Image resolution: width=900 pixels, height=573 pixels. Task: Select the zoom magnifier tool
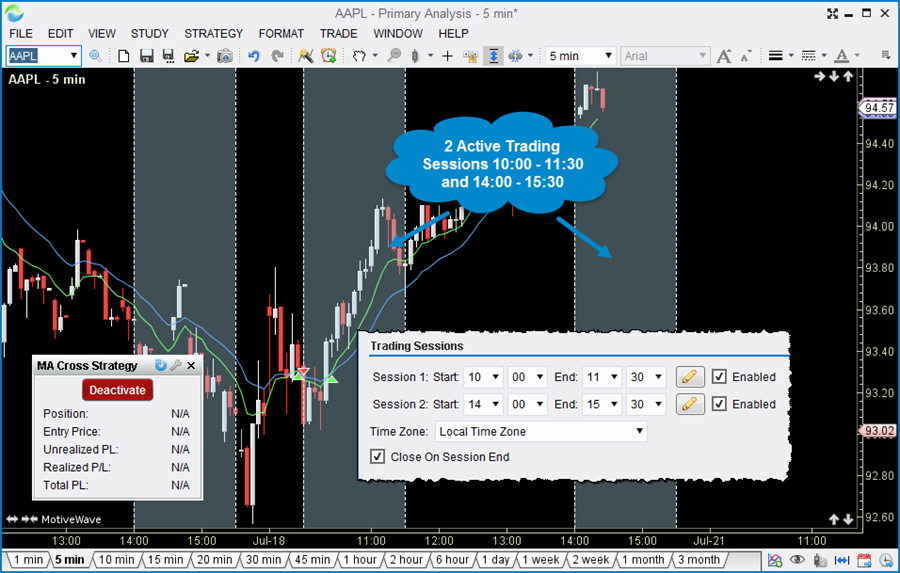pyautogui.click(x=394, y=56)
